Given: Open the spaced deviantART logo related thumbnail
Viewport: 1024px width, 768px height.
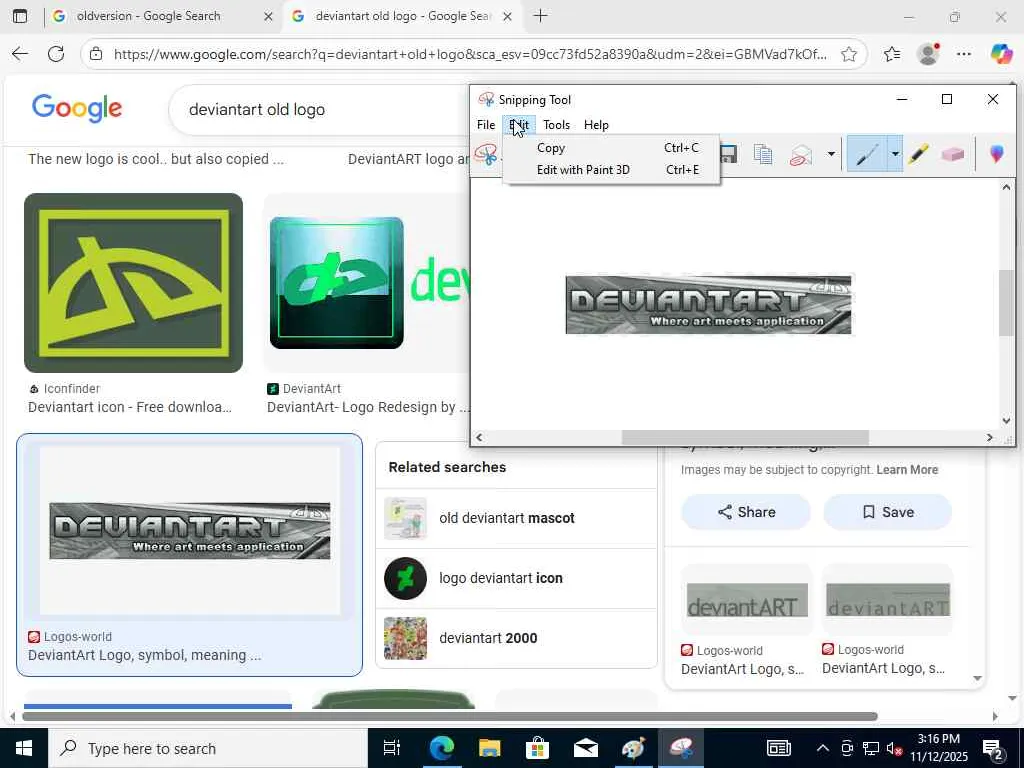Looking at the screenshot, I should coord(888,600).
